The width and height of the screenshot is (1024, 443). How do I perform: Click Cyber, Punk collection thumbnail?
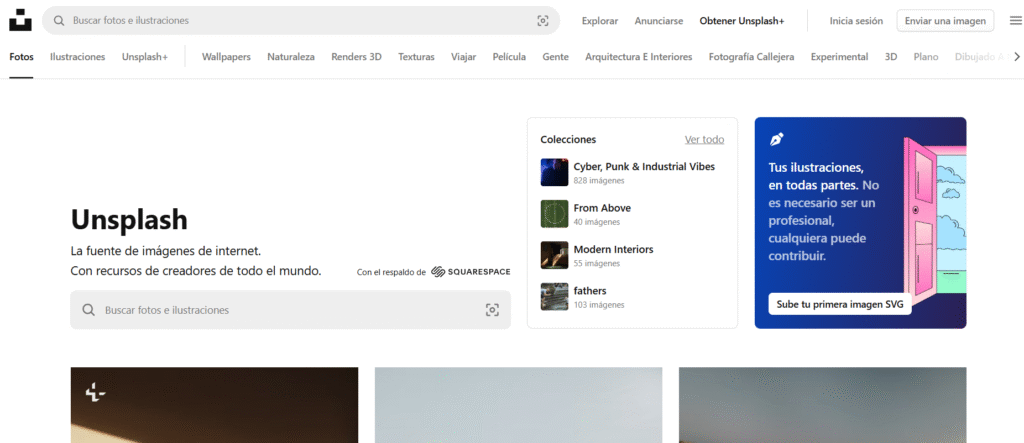click(554, 172)
